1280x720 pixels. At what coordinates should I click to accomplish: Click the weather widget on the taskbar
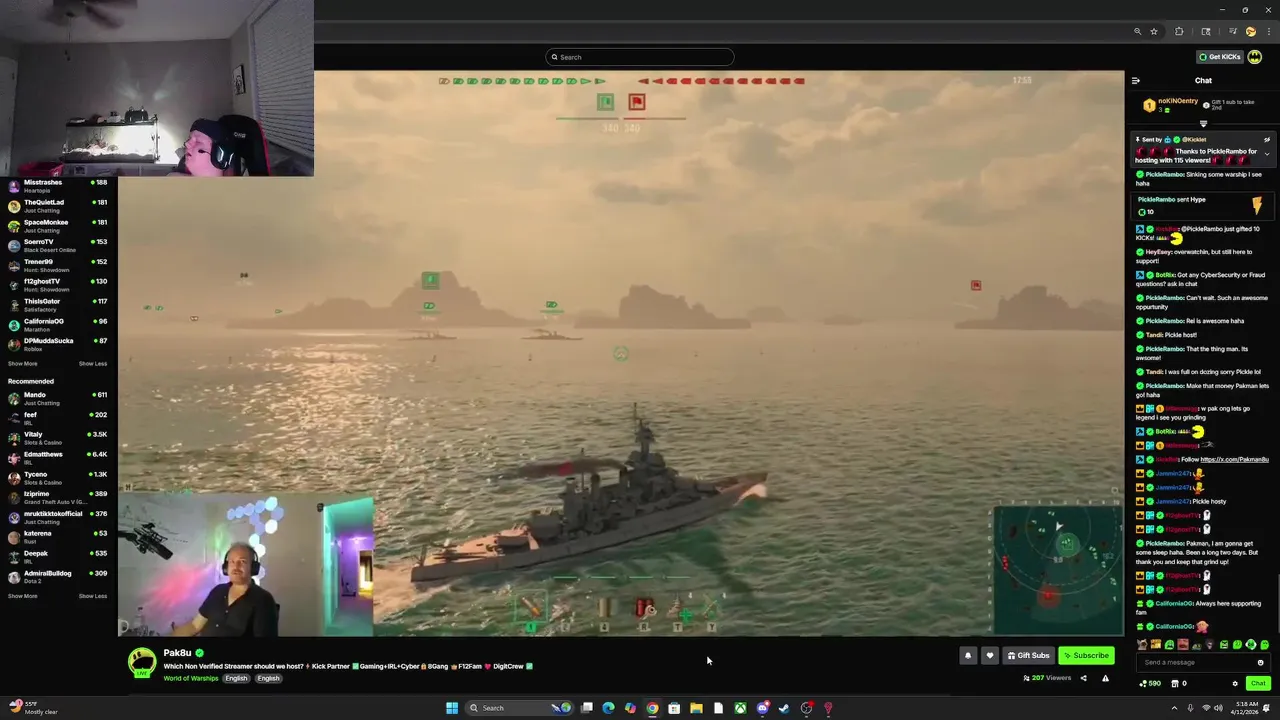[34, 708]
